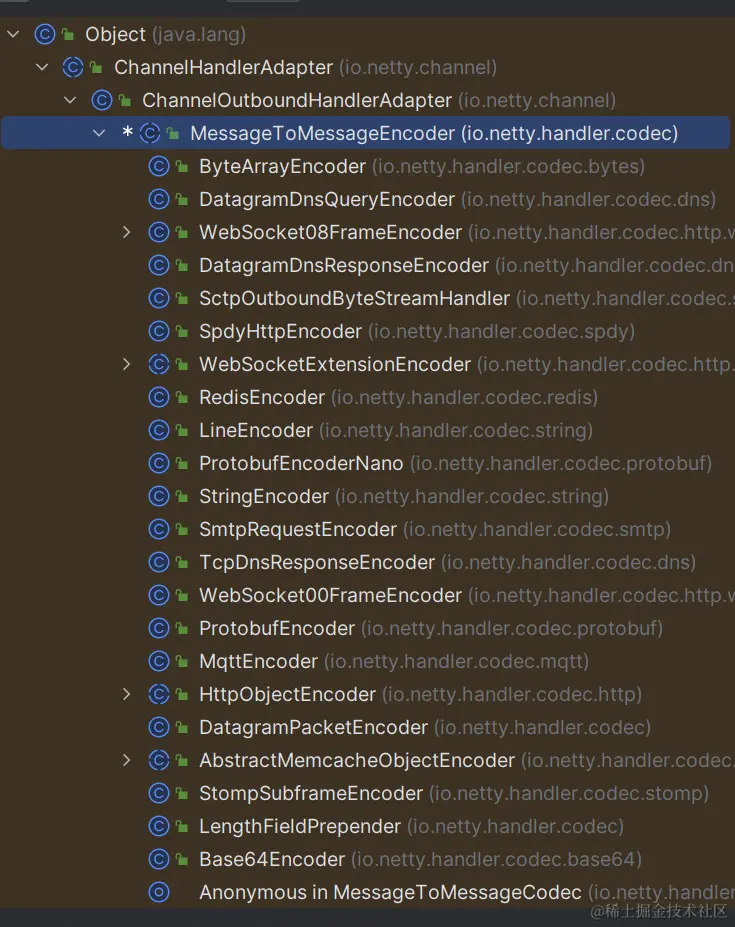This screenshot has height=927, width=735.
Task: Click the class icon beside WebSocket08FrameEncoder
Action: click(158, 232)
